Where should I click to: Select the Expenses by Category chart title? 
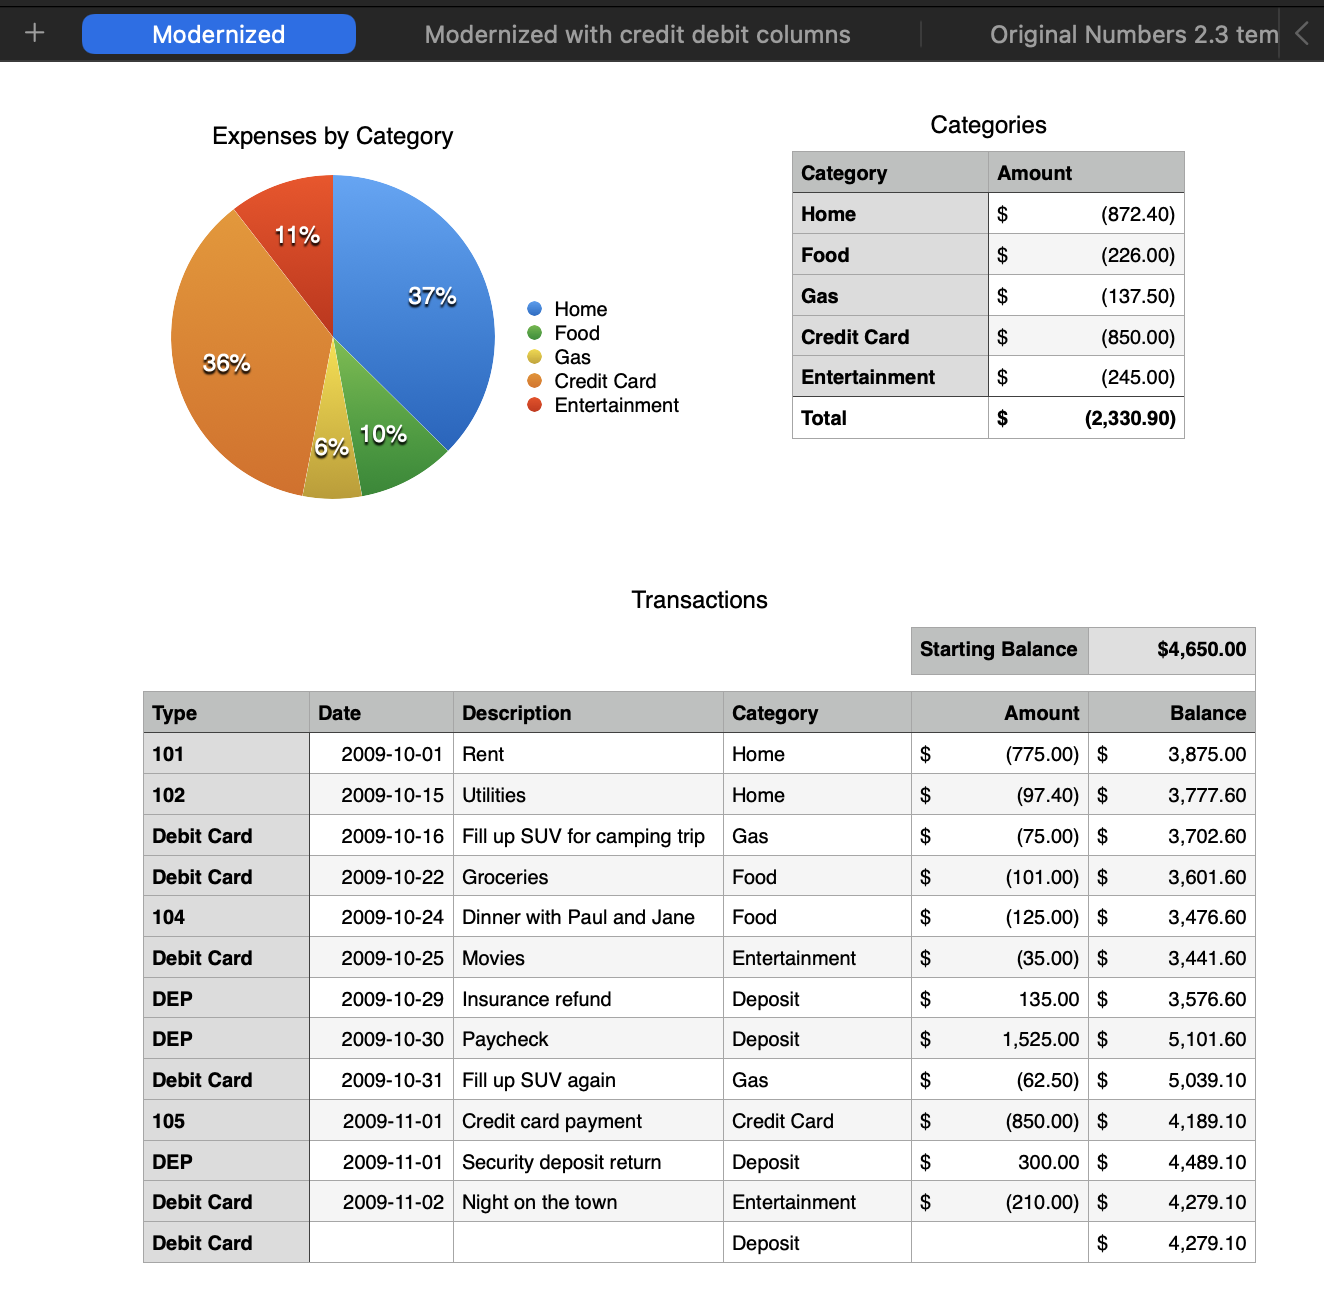(x=333, y=136)
